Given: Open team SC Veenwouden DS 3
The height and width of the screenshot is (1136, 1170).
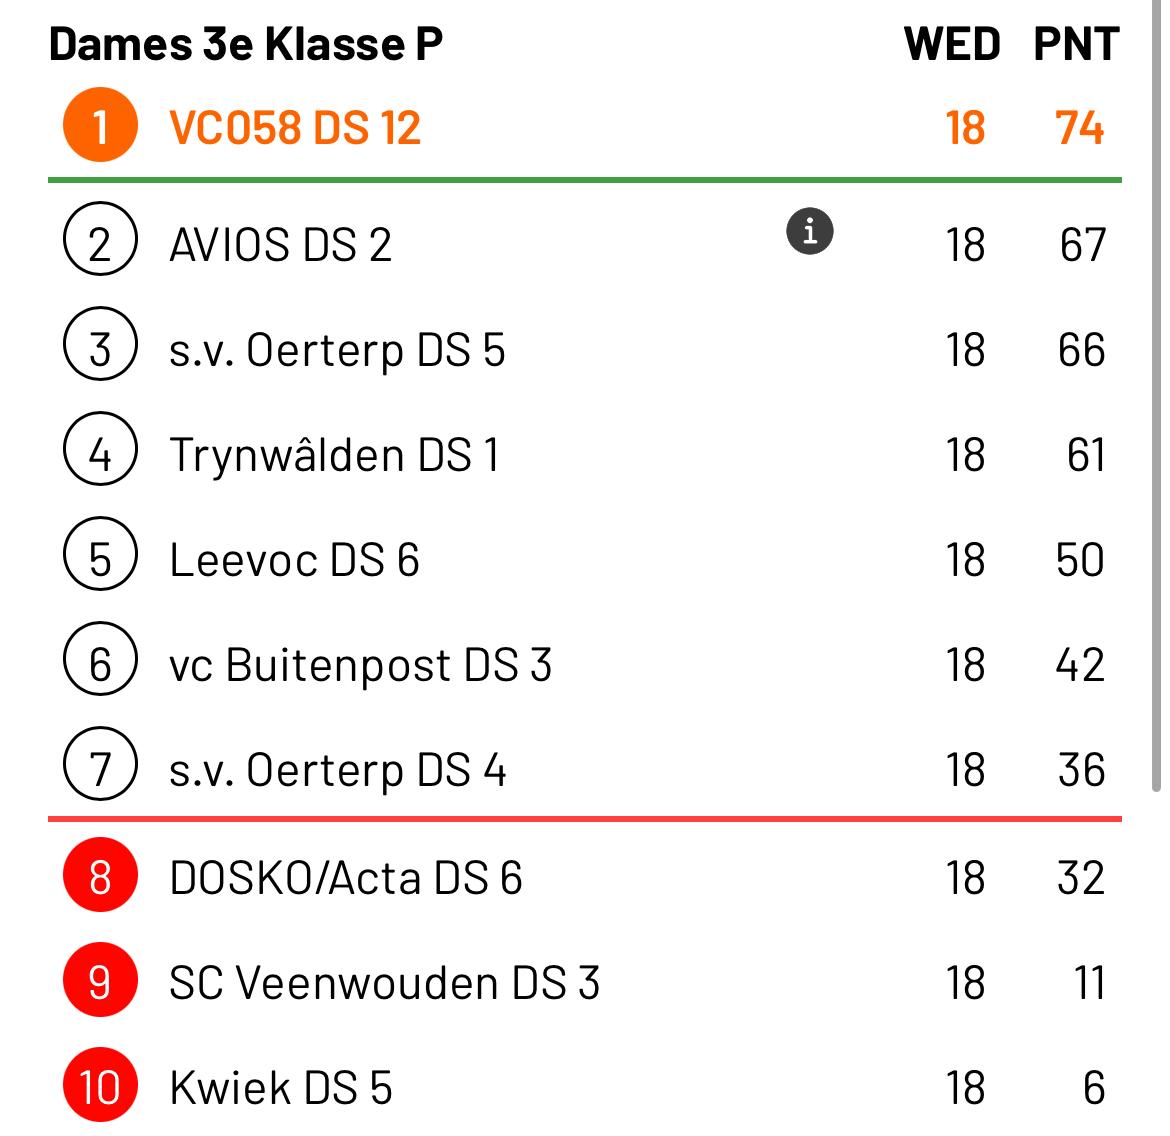Looking at the screenshot, I should coord(384,983).
